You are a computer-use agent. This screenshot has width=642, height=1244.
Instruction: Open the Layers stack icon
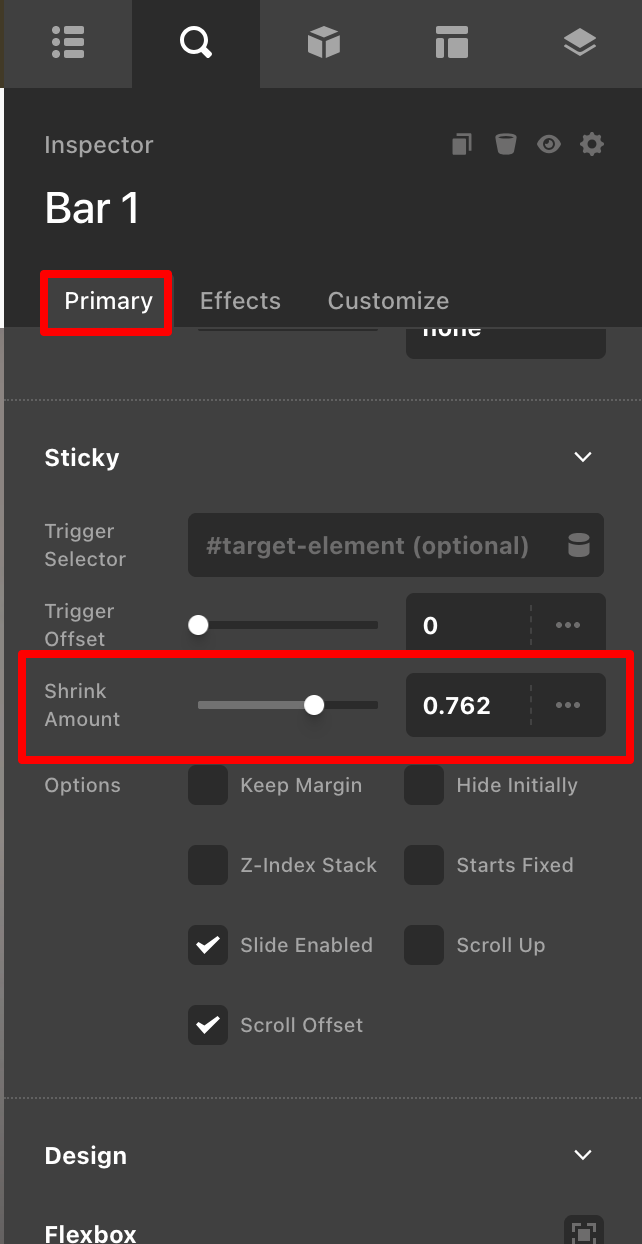tap(580, 43)
